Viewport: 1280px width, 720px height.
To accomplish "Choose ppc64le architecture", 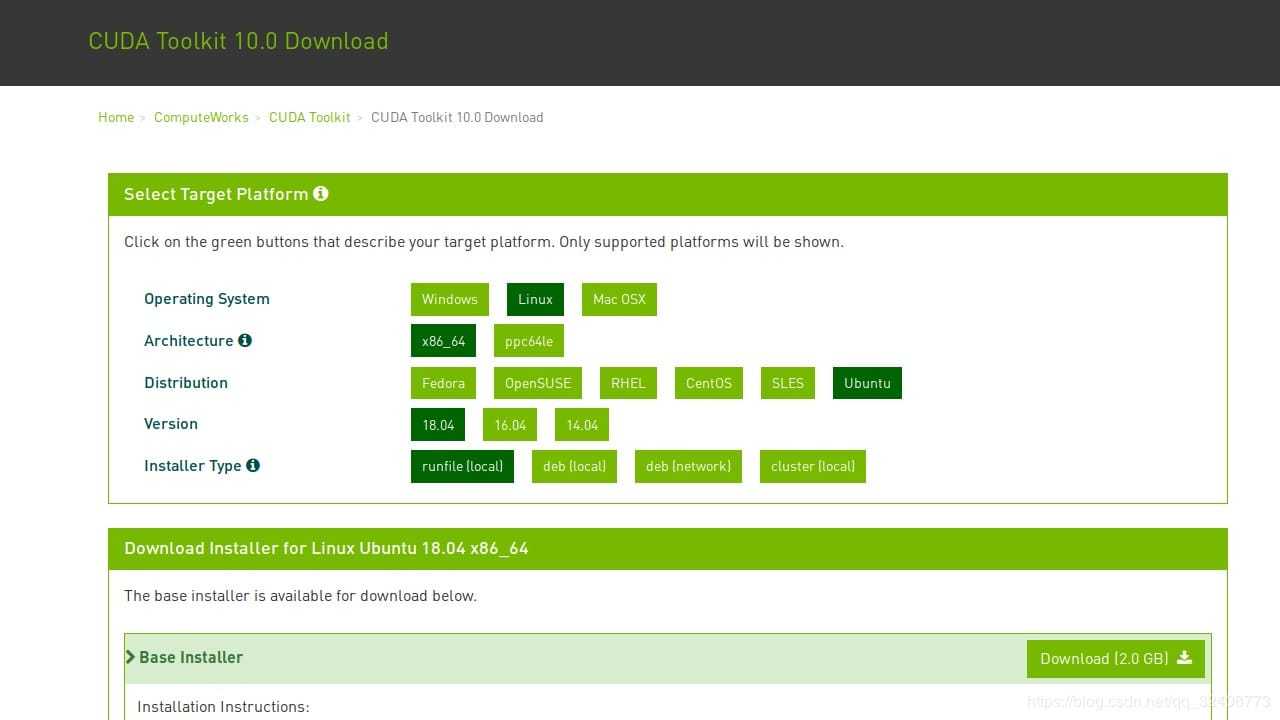I will (x=529, y=341).
